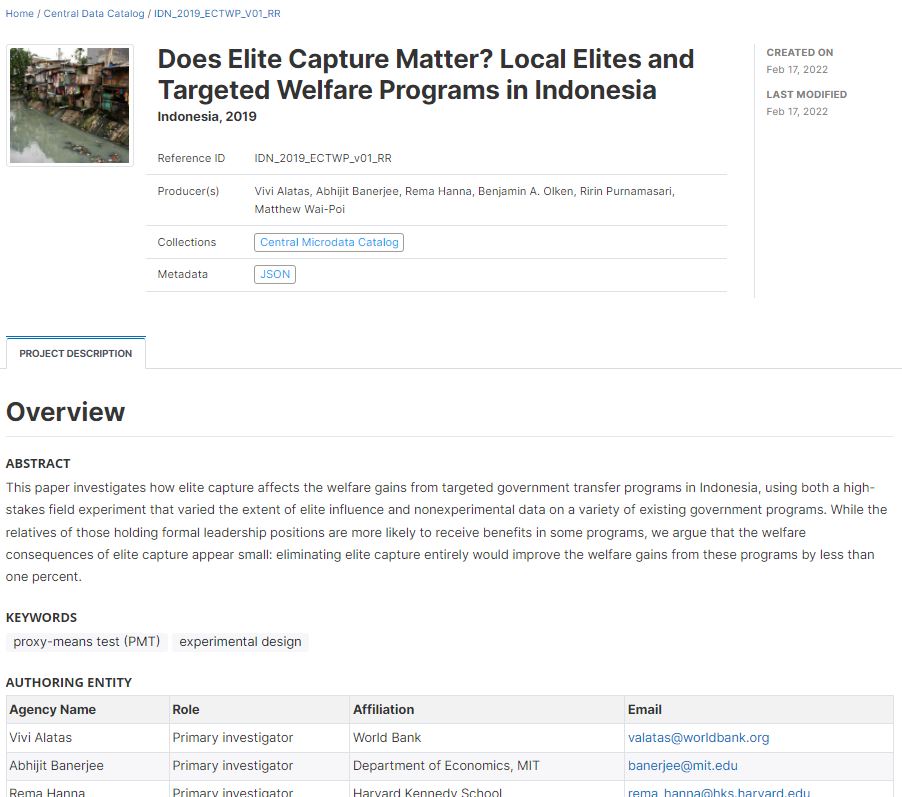Open the Central Data Catalog breadcrumb link
902x797 pixels.
[x=94, y=13]
